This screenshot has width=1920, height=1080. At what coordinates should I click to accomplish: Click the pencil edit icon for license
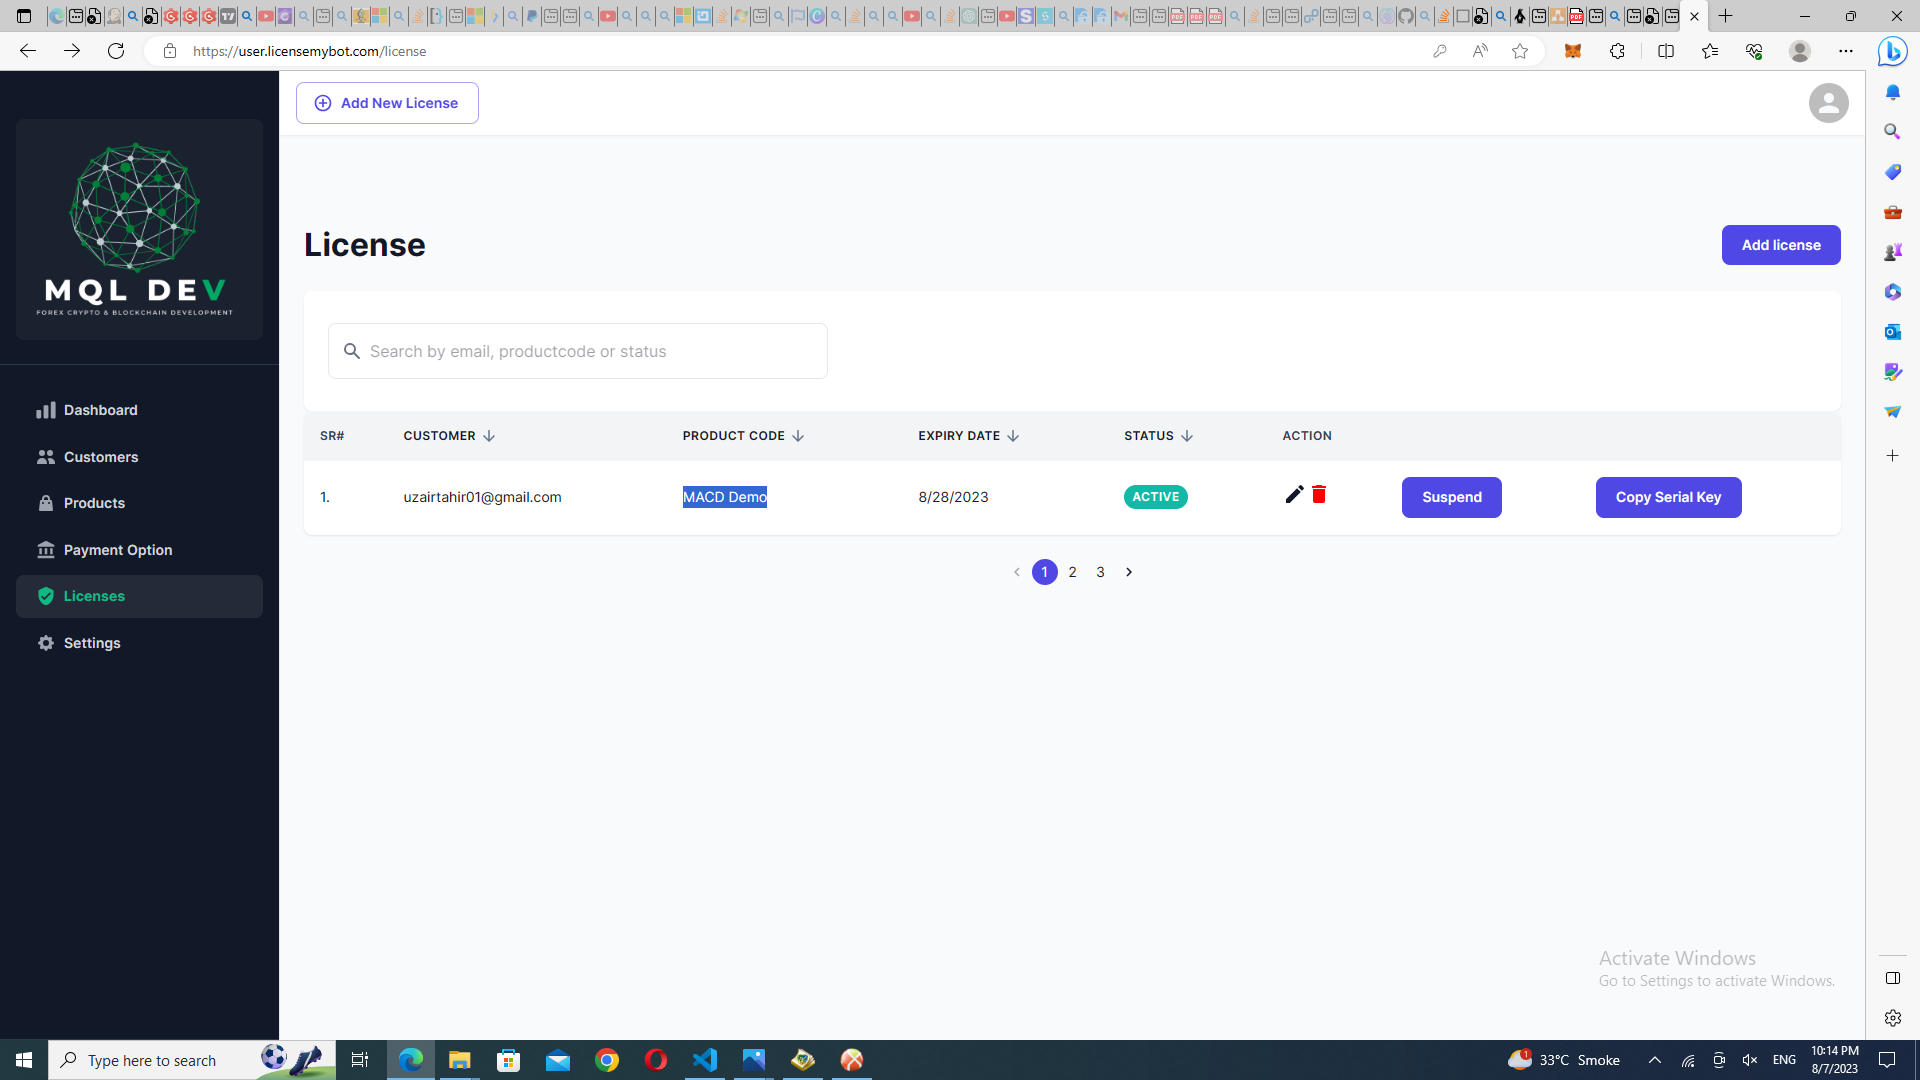pyautogui.click(x=1294, y=495)
